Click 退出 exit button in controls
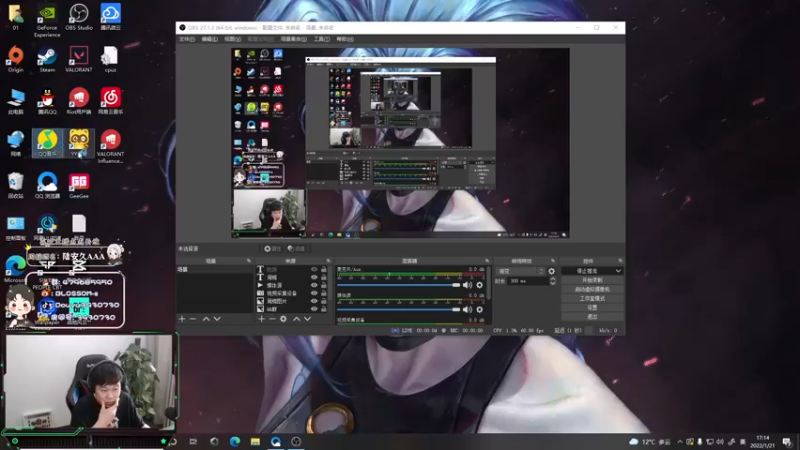This screenshot has height=450, width=800. pyautogui.click(x=592, y=317)
